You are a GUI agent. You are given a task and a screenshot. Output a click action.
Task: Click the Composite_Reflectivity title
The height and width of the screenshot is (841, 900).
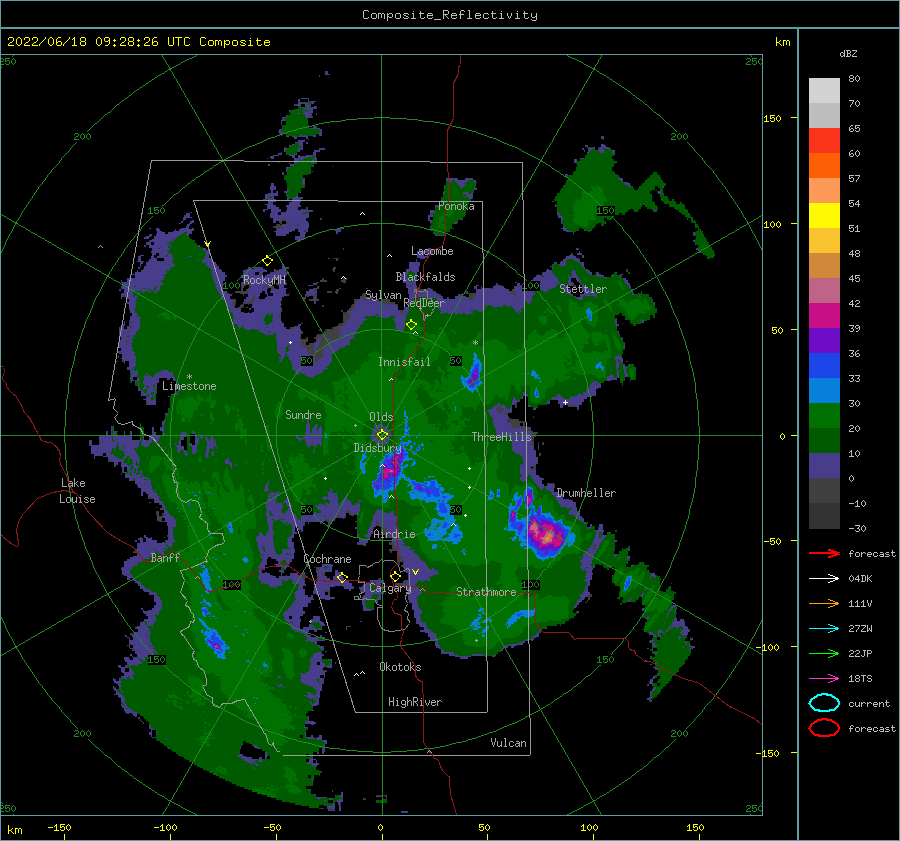[x=450, y=15]
